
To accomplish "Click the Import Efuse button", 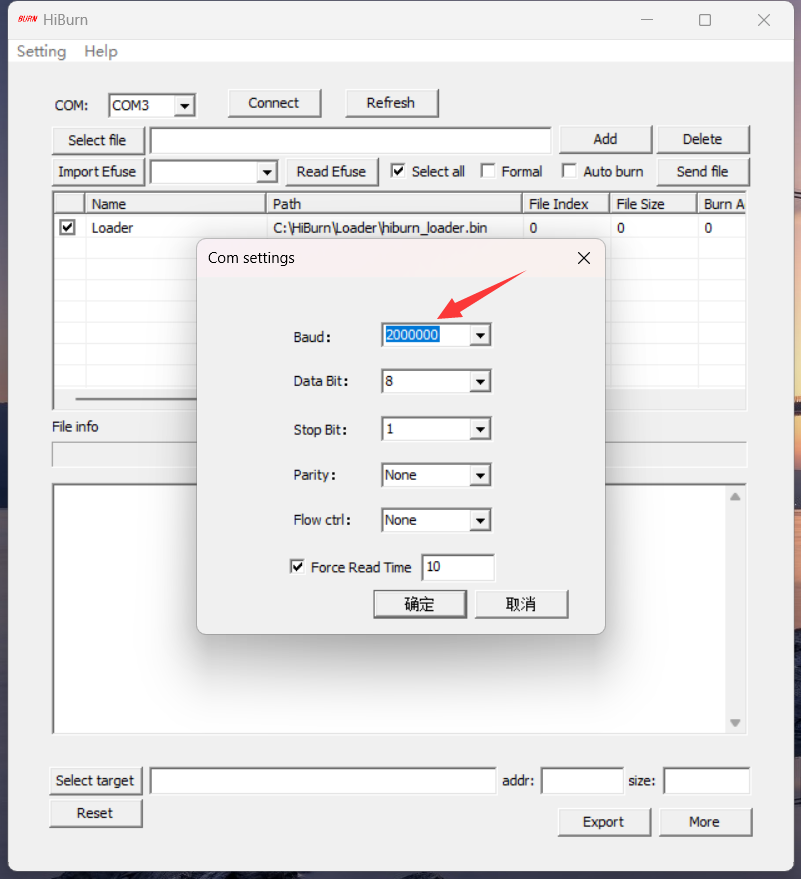I will click(x=98, y=172).
